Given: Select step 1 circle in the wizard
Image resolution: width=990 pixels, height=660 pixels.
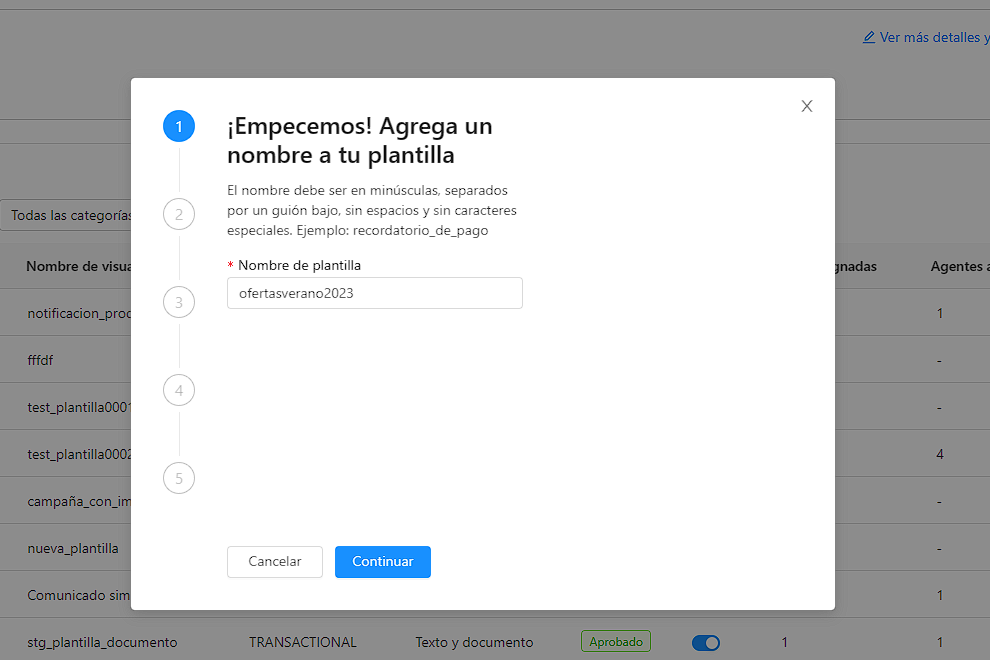Looking at the screenshot, I should (x=179, y=126).
